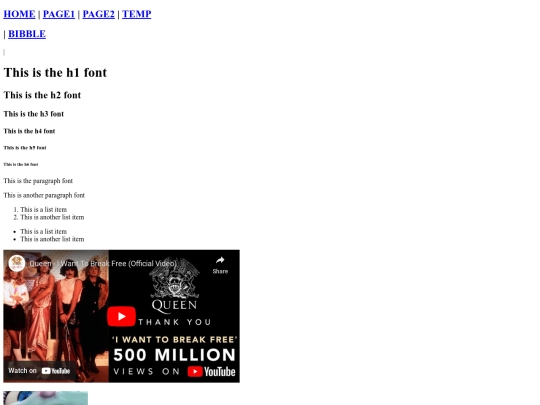Screen dimensions: 540x405
Task: Go to the PAGE1 link
Action: click(x=59, y=14)
